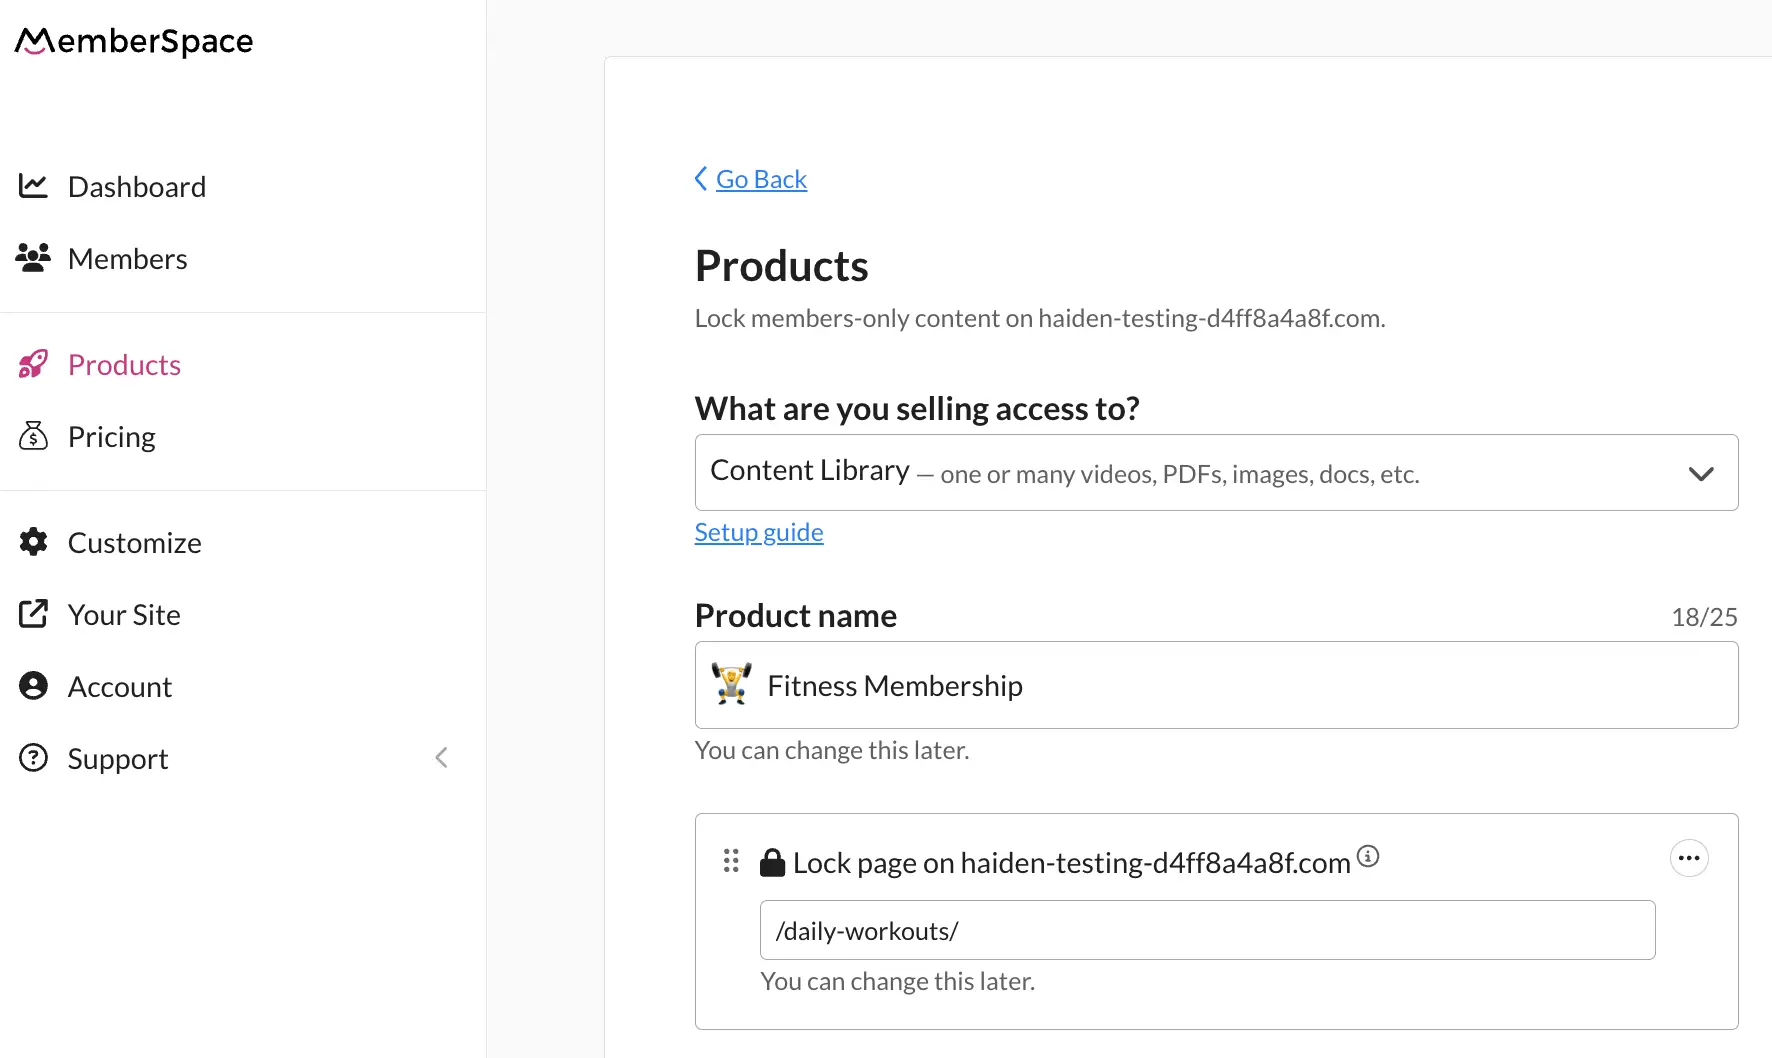This screenshot has height=1058, width=1772.
Task: Open the Content Library dropdown
Action: tap(1216, 472)
